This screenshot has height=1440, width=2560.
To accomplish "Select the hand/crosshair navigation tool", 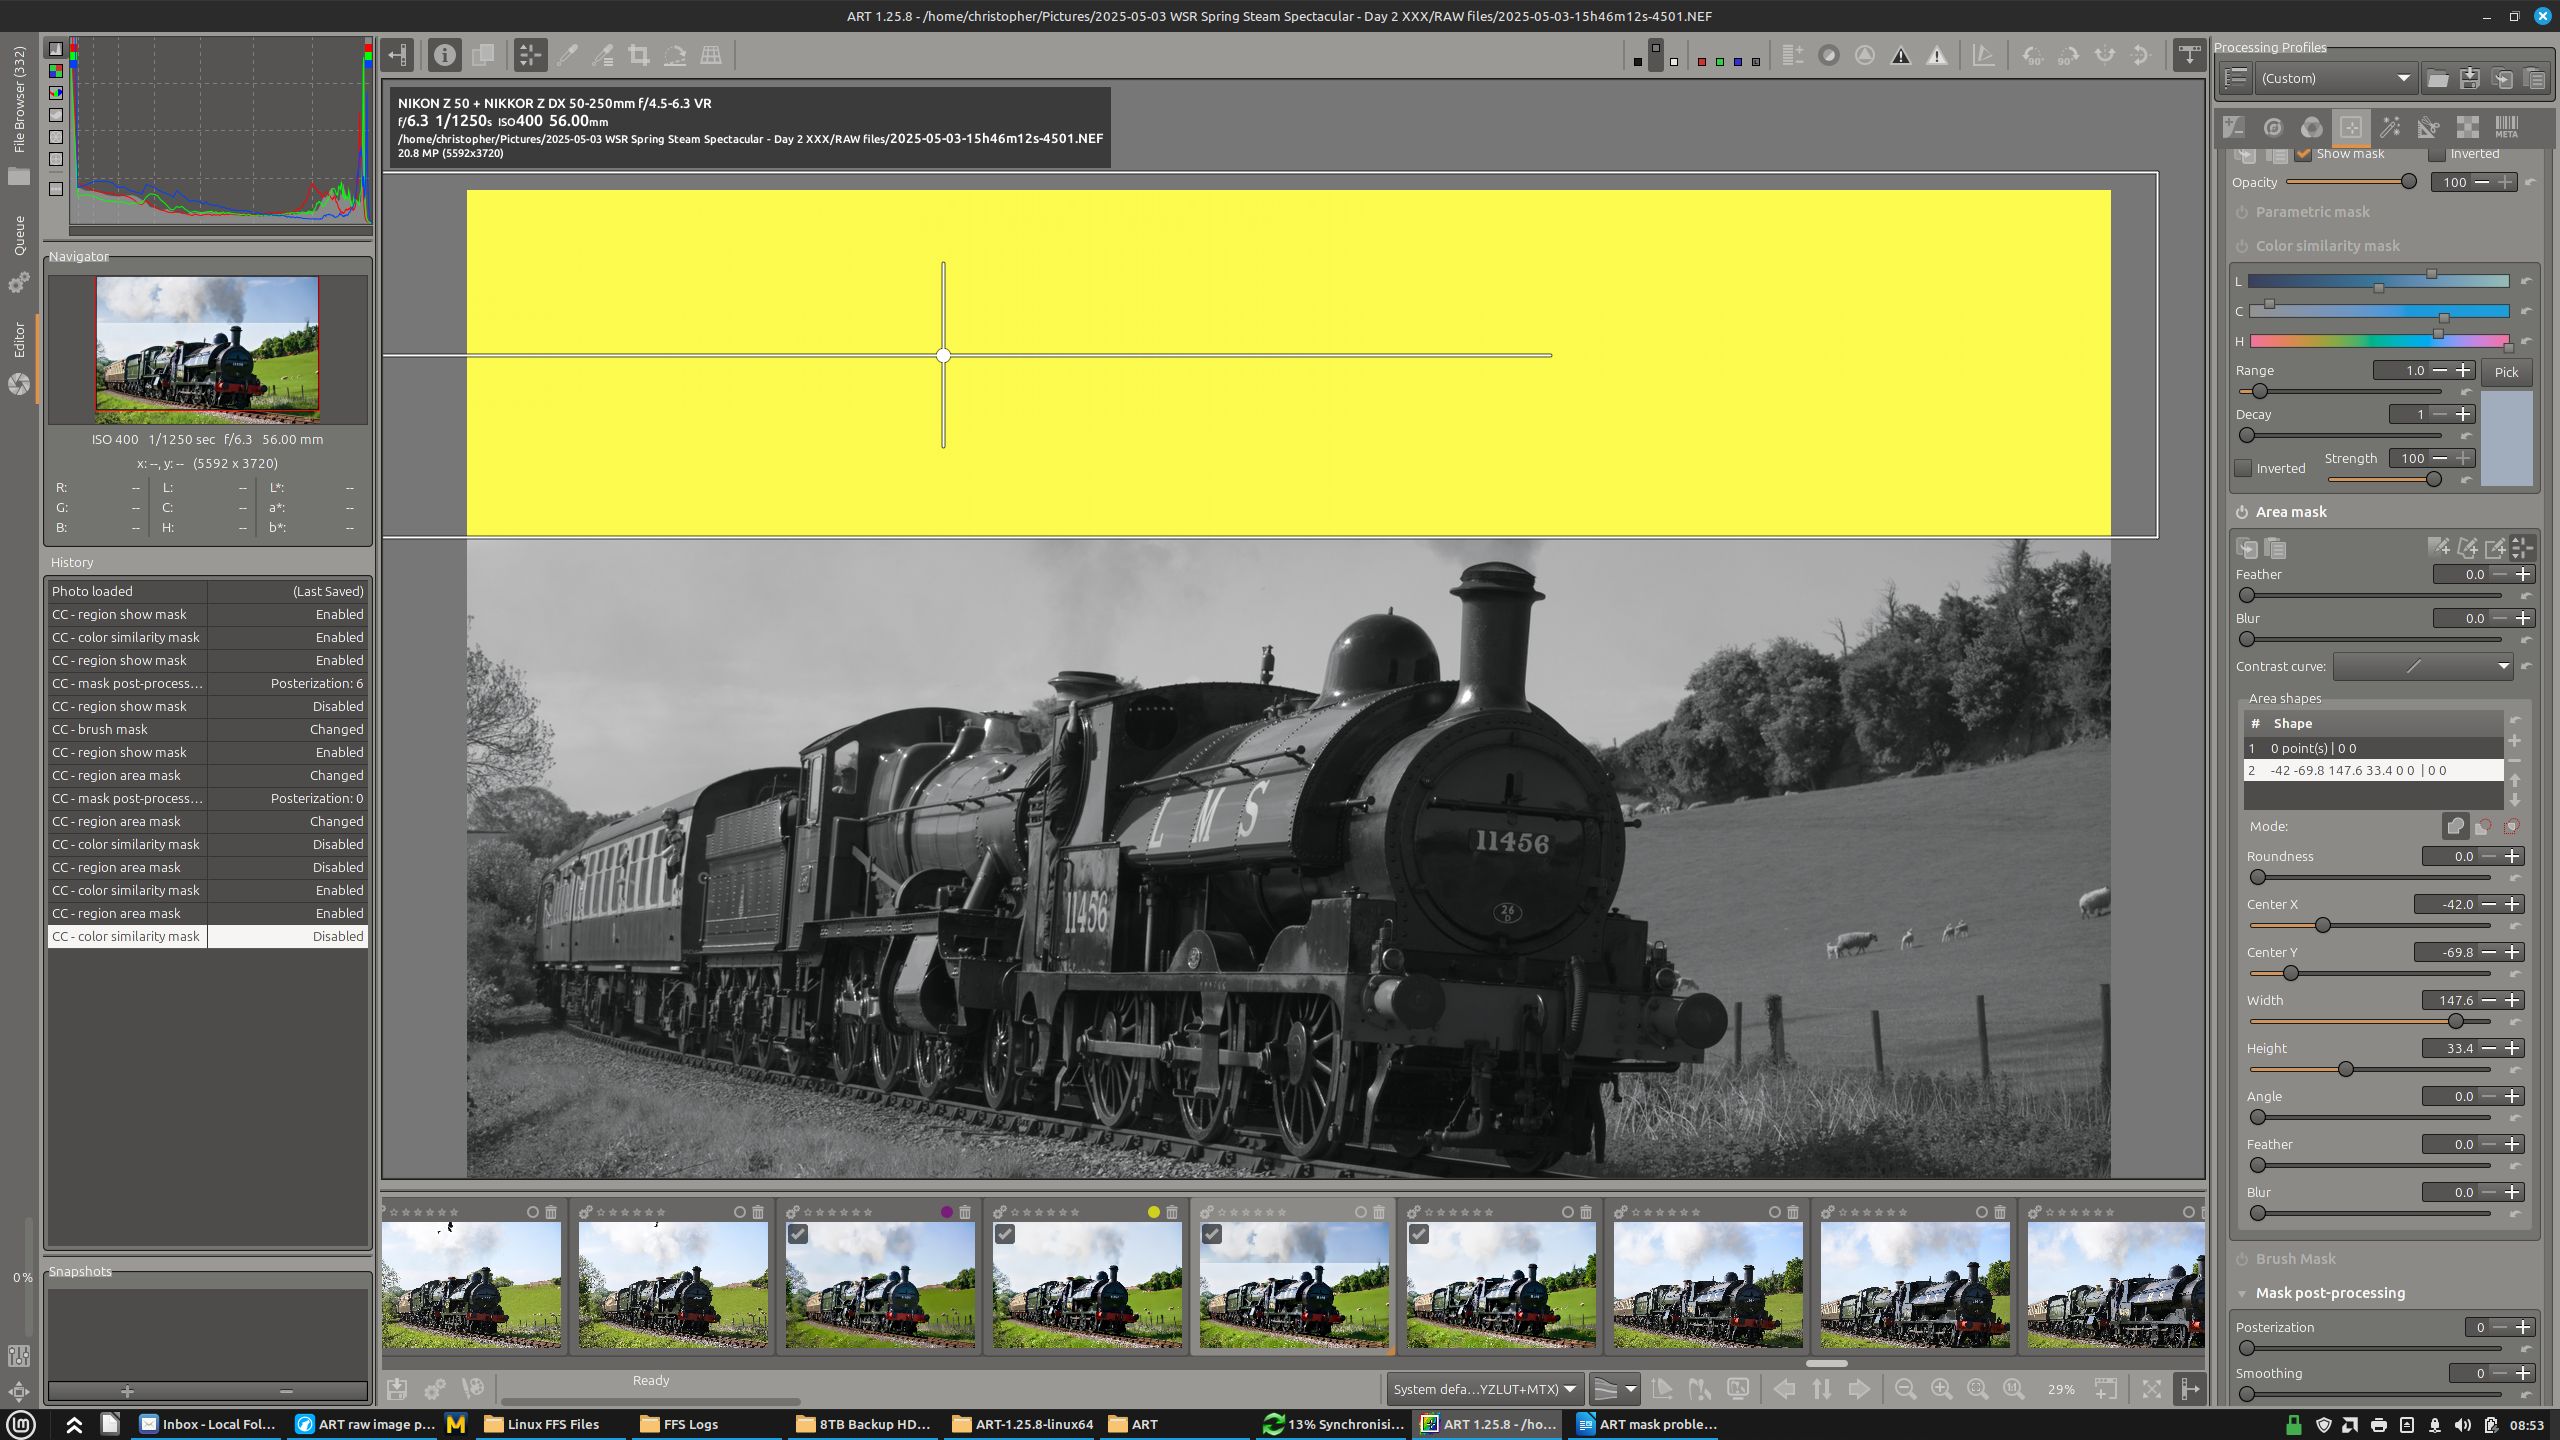I will click(530, 55).
